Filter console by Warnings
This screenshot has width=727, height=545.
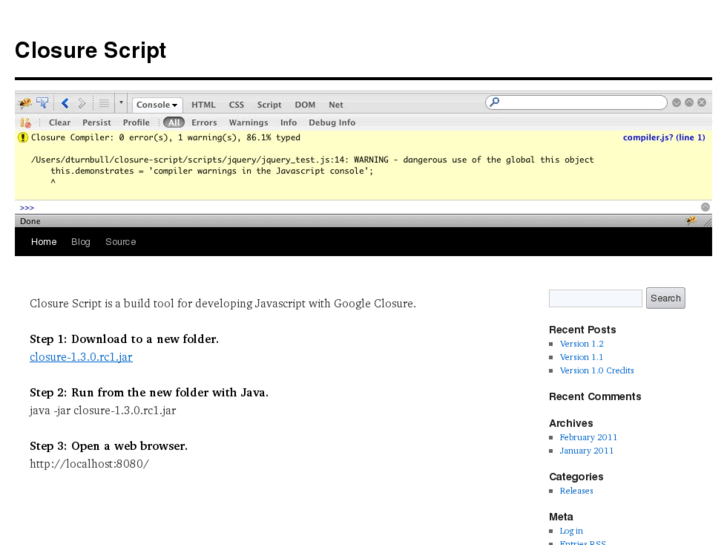click(249, 122)
